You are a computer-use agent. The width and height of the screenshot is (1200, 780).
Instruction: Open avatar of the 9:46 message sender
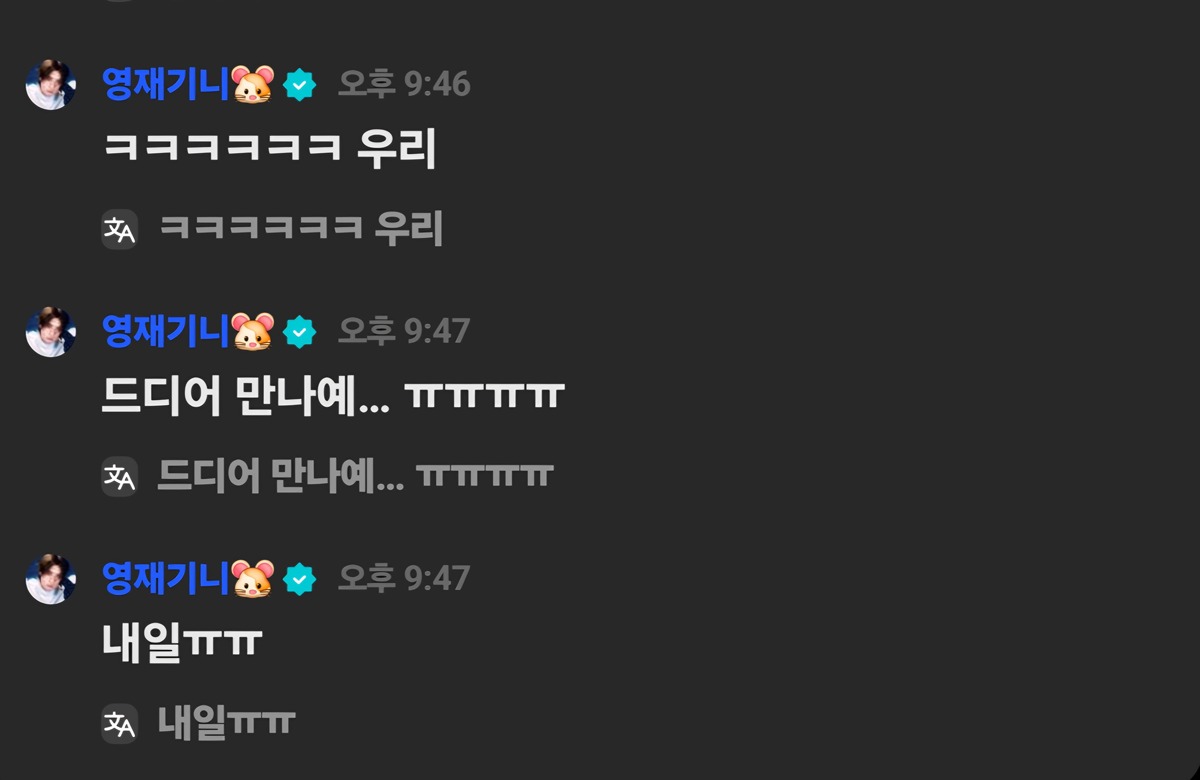(50, 85)
